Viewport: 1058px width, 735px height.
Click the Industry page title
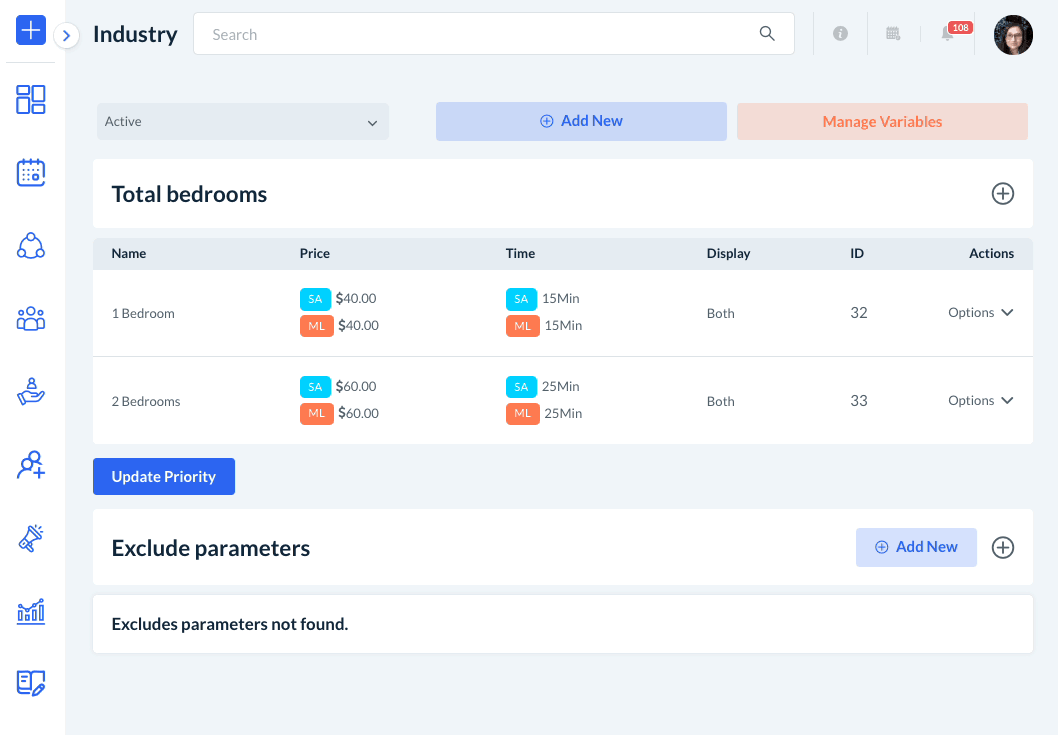[135, 34]
